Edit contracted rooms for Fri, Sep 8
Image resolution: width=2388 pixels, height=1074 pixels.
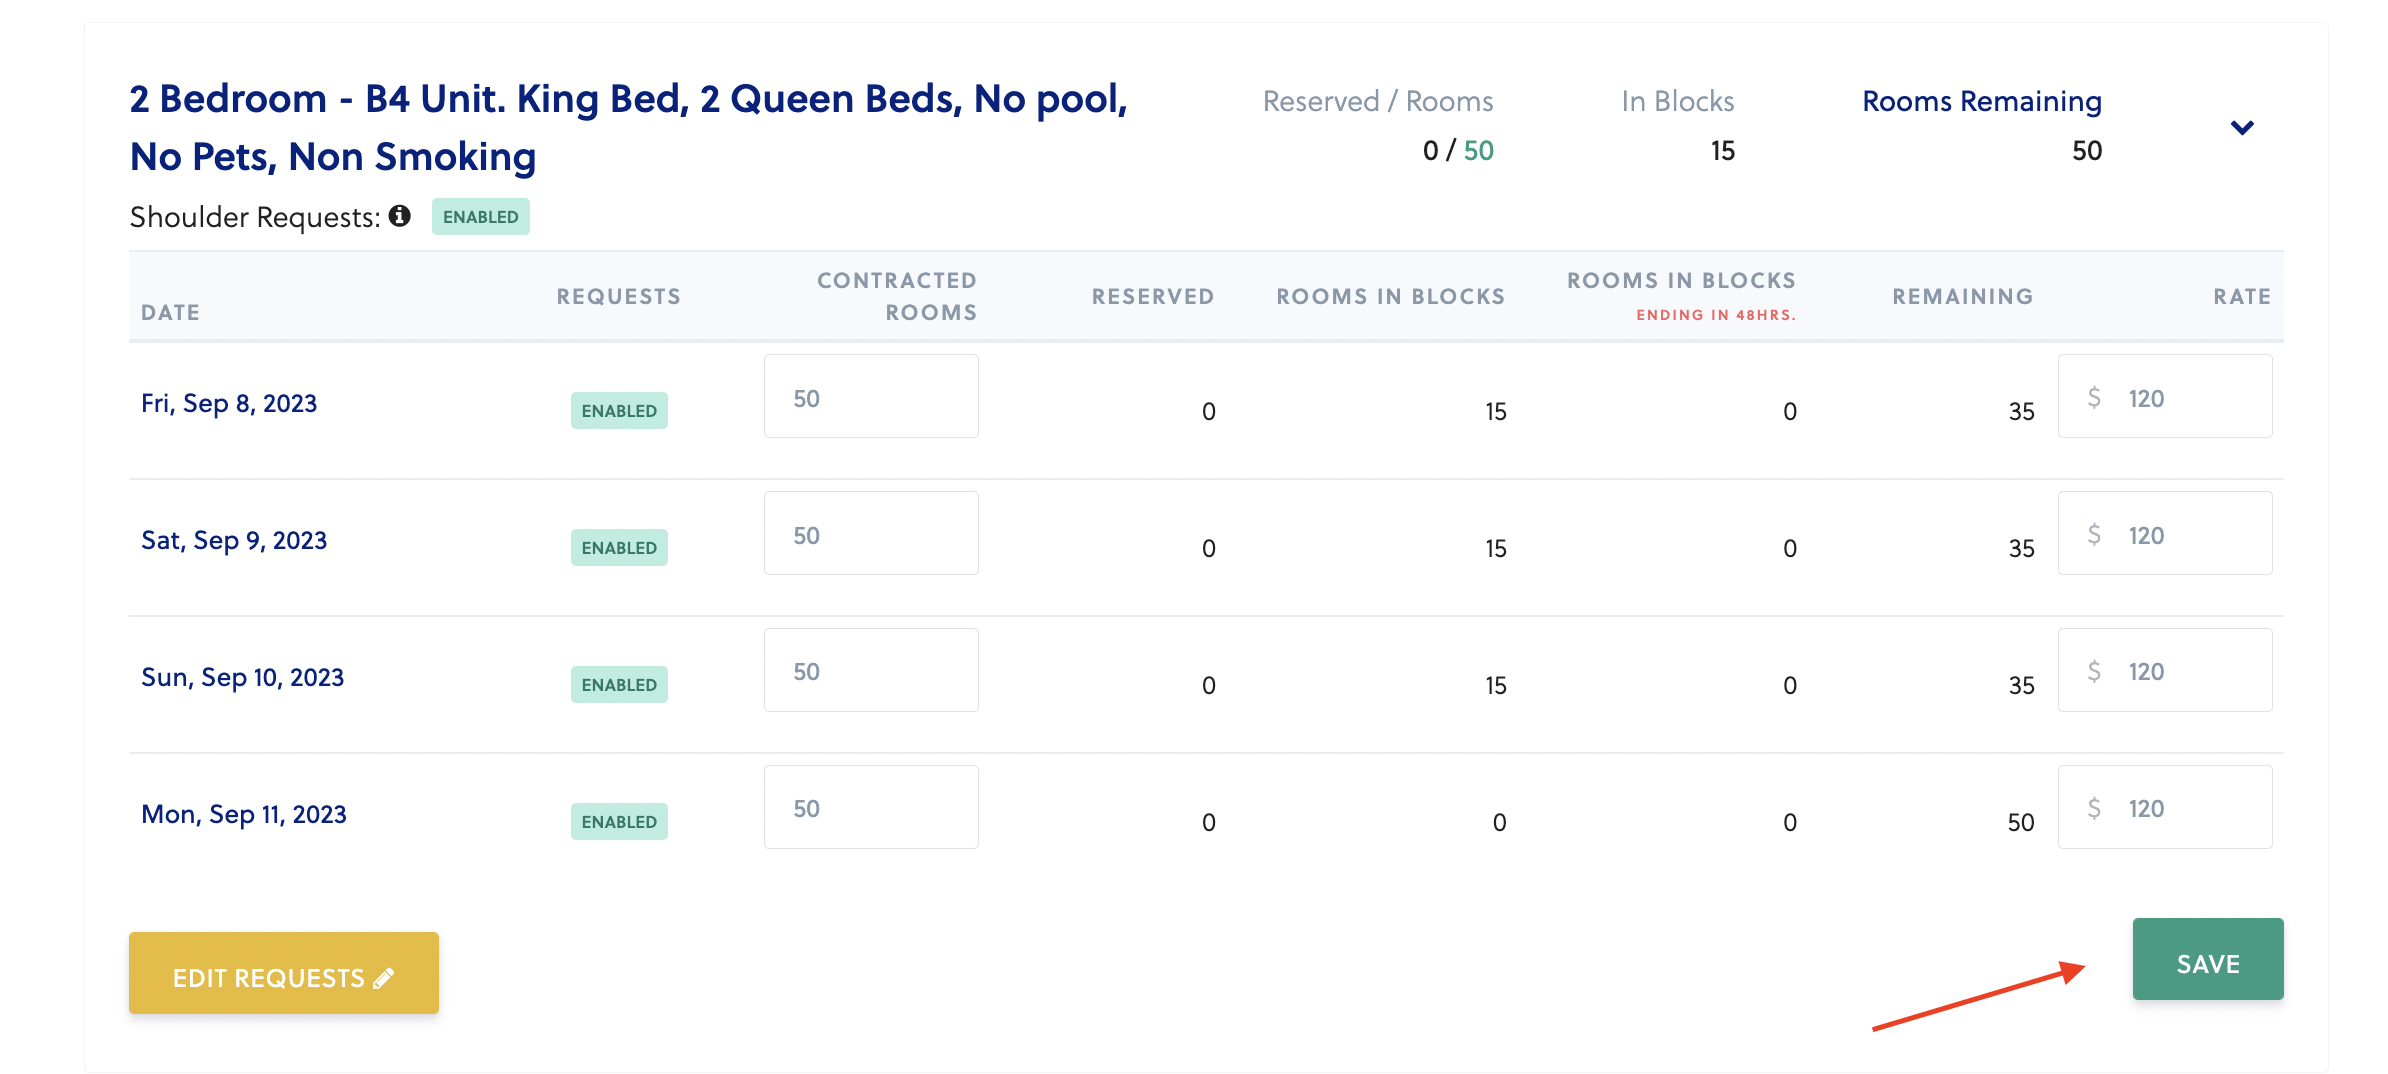[871, 397]
